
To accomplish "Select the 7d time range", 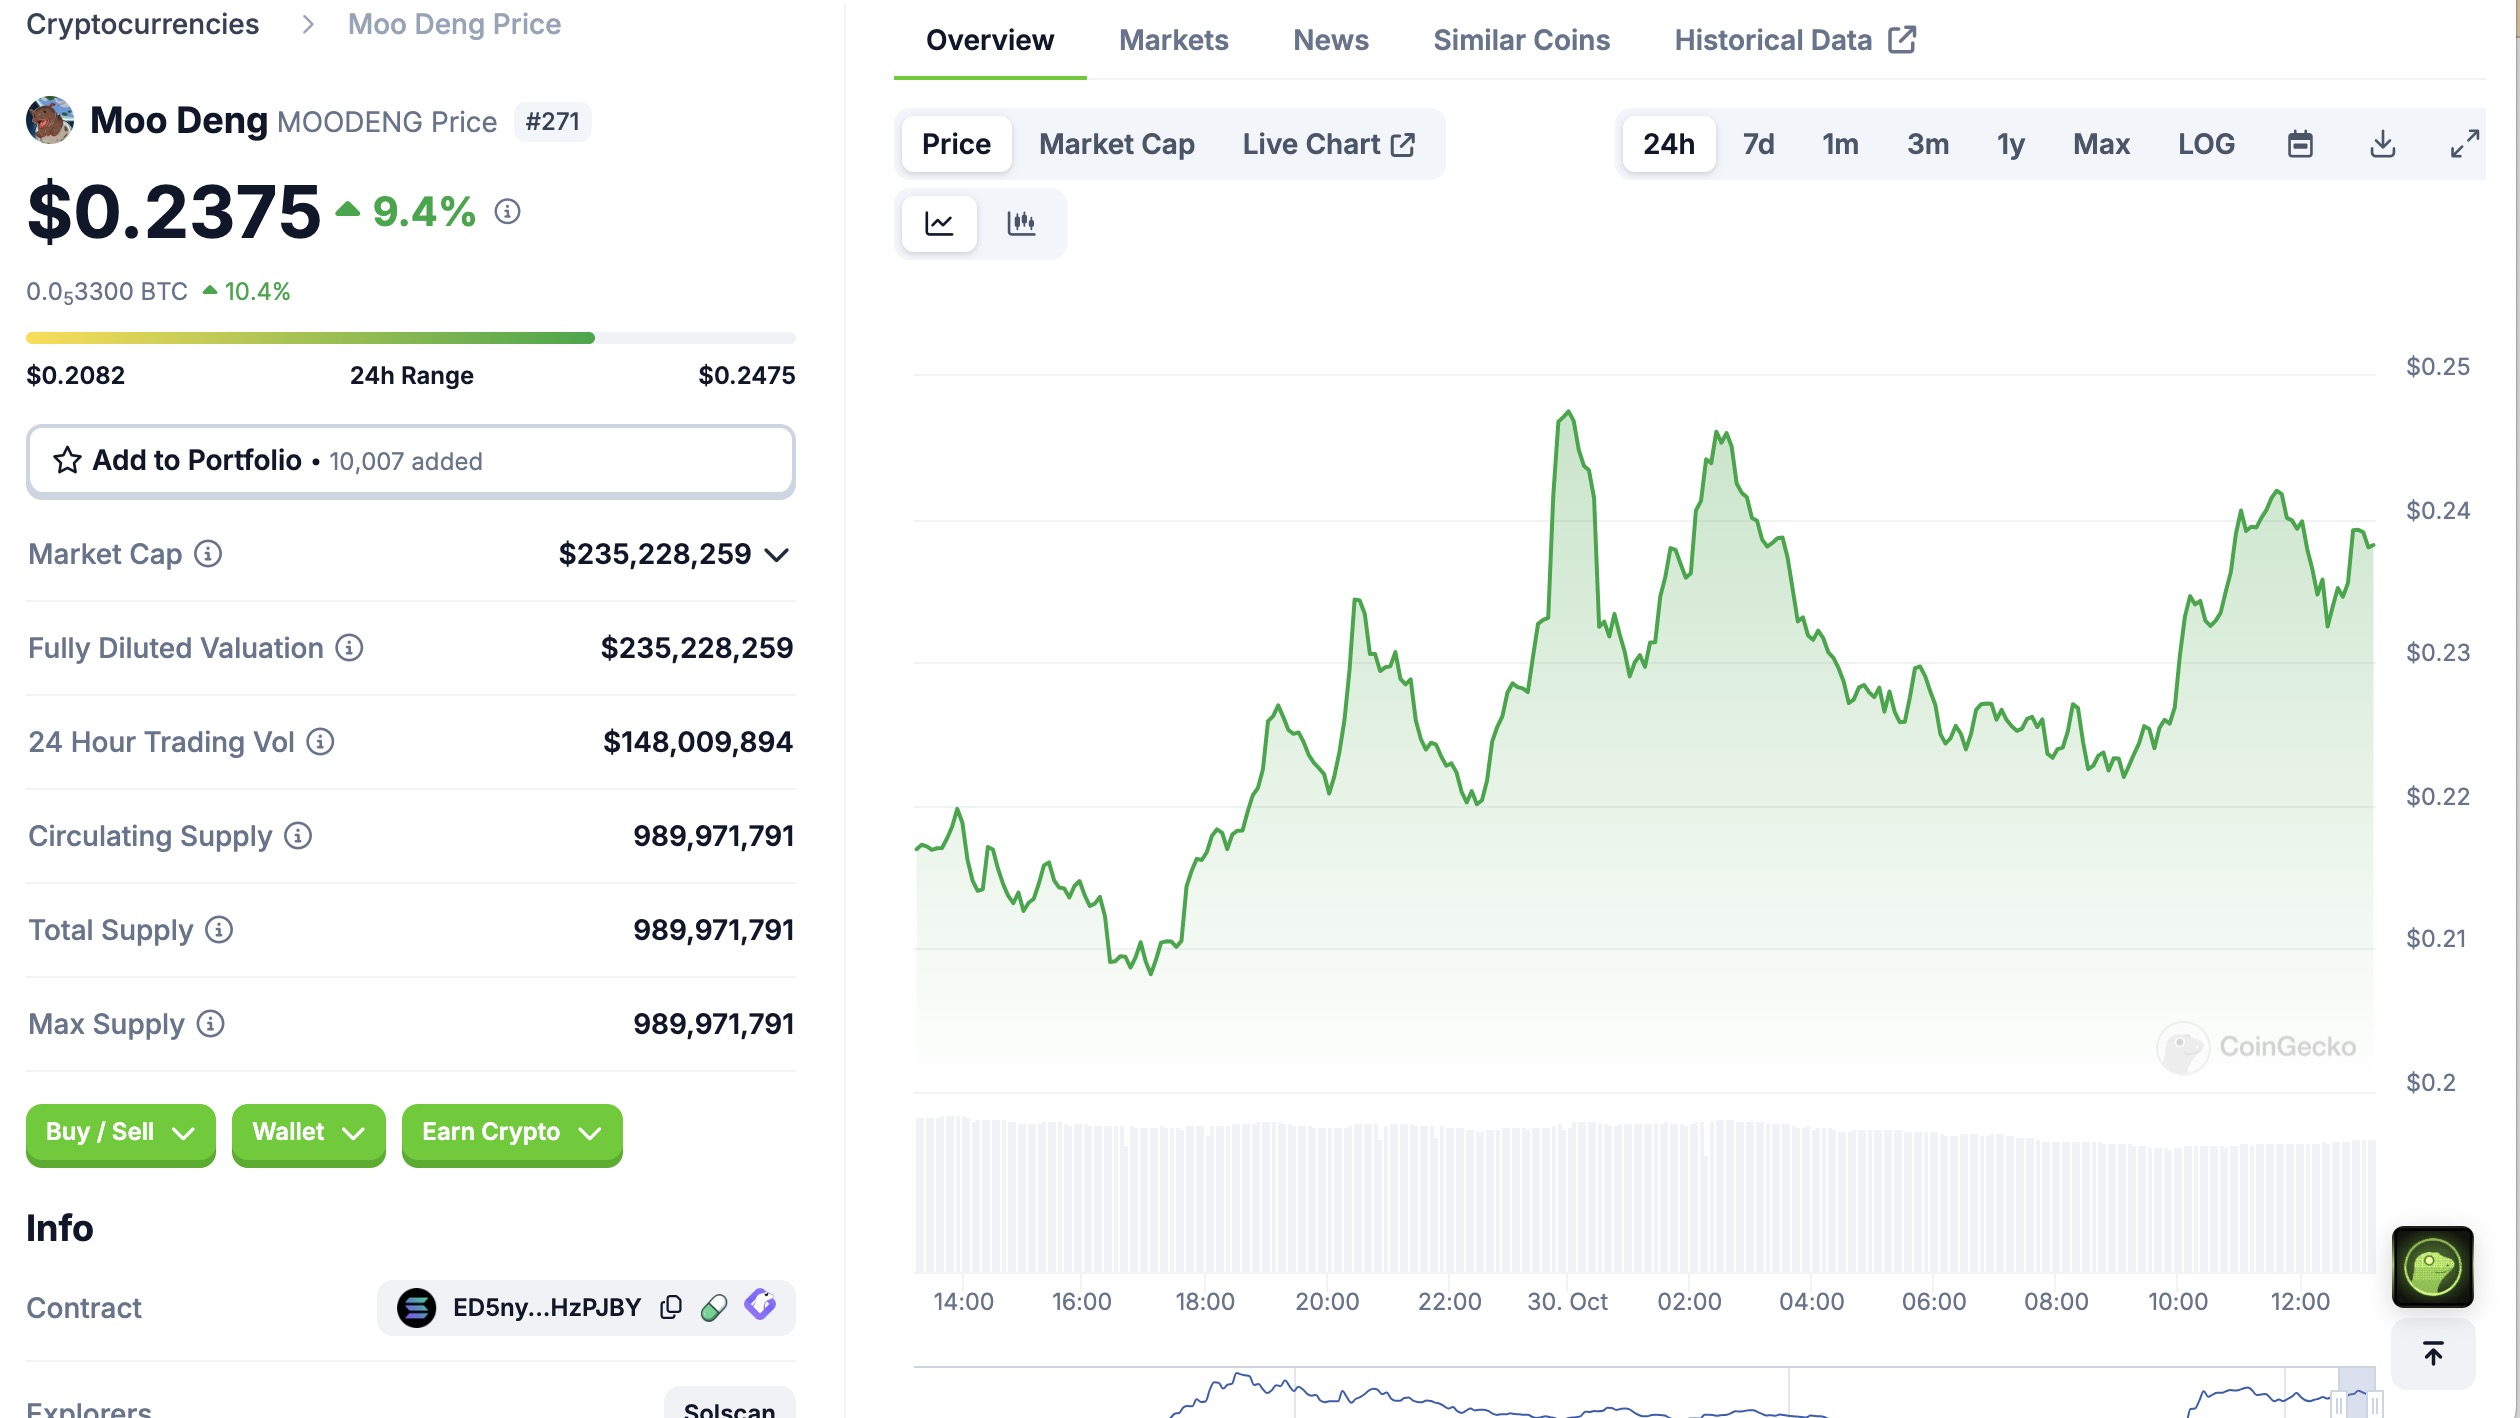I will [1758, 144].
